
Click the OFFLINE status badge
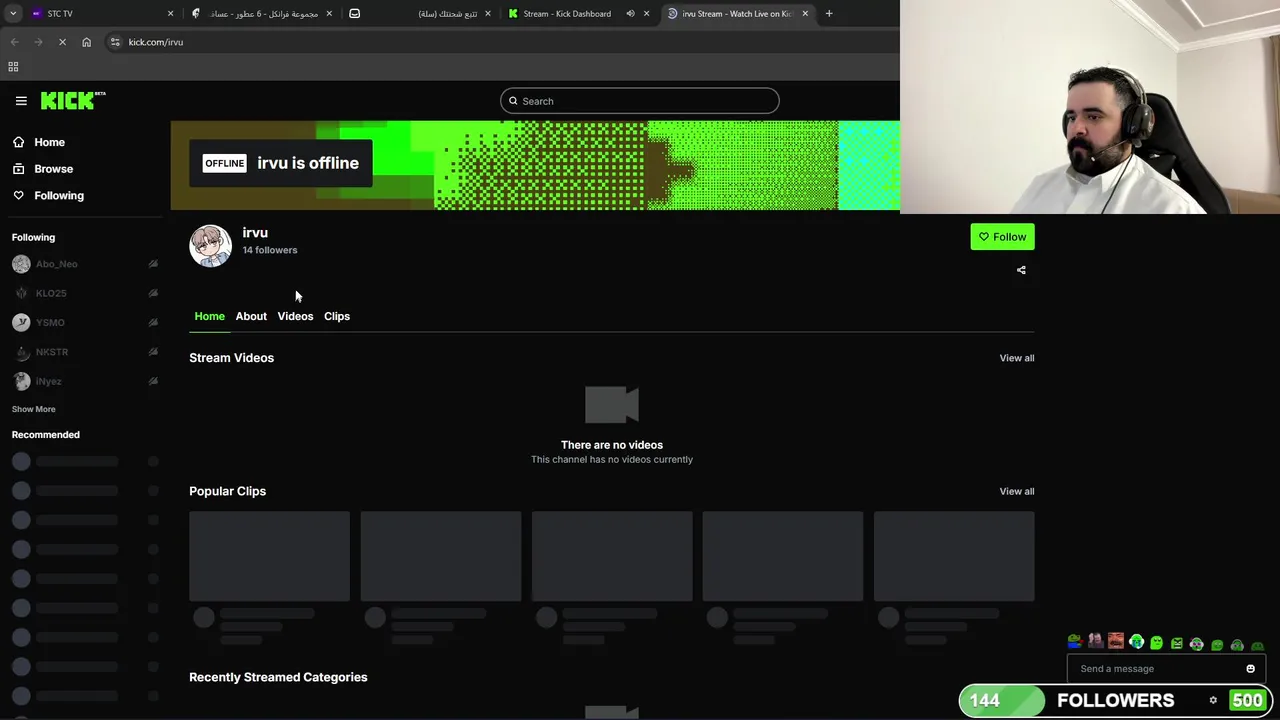224,163
